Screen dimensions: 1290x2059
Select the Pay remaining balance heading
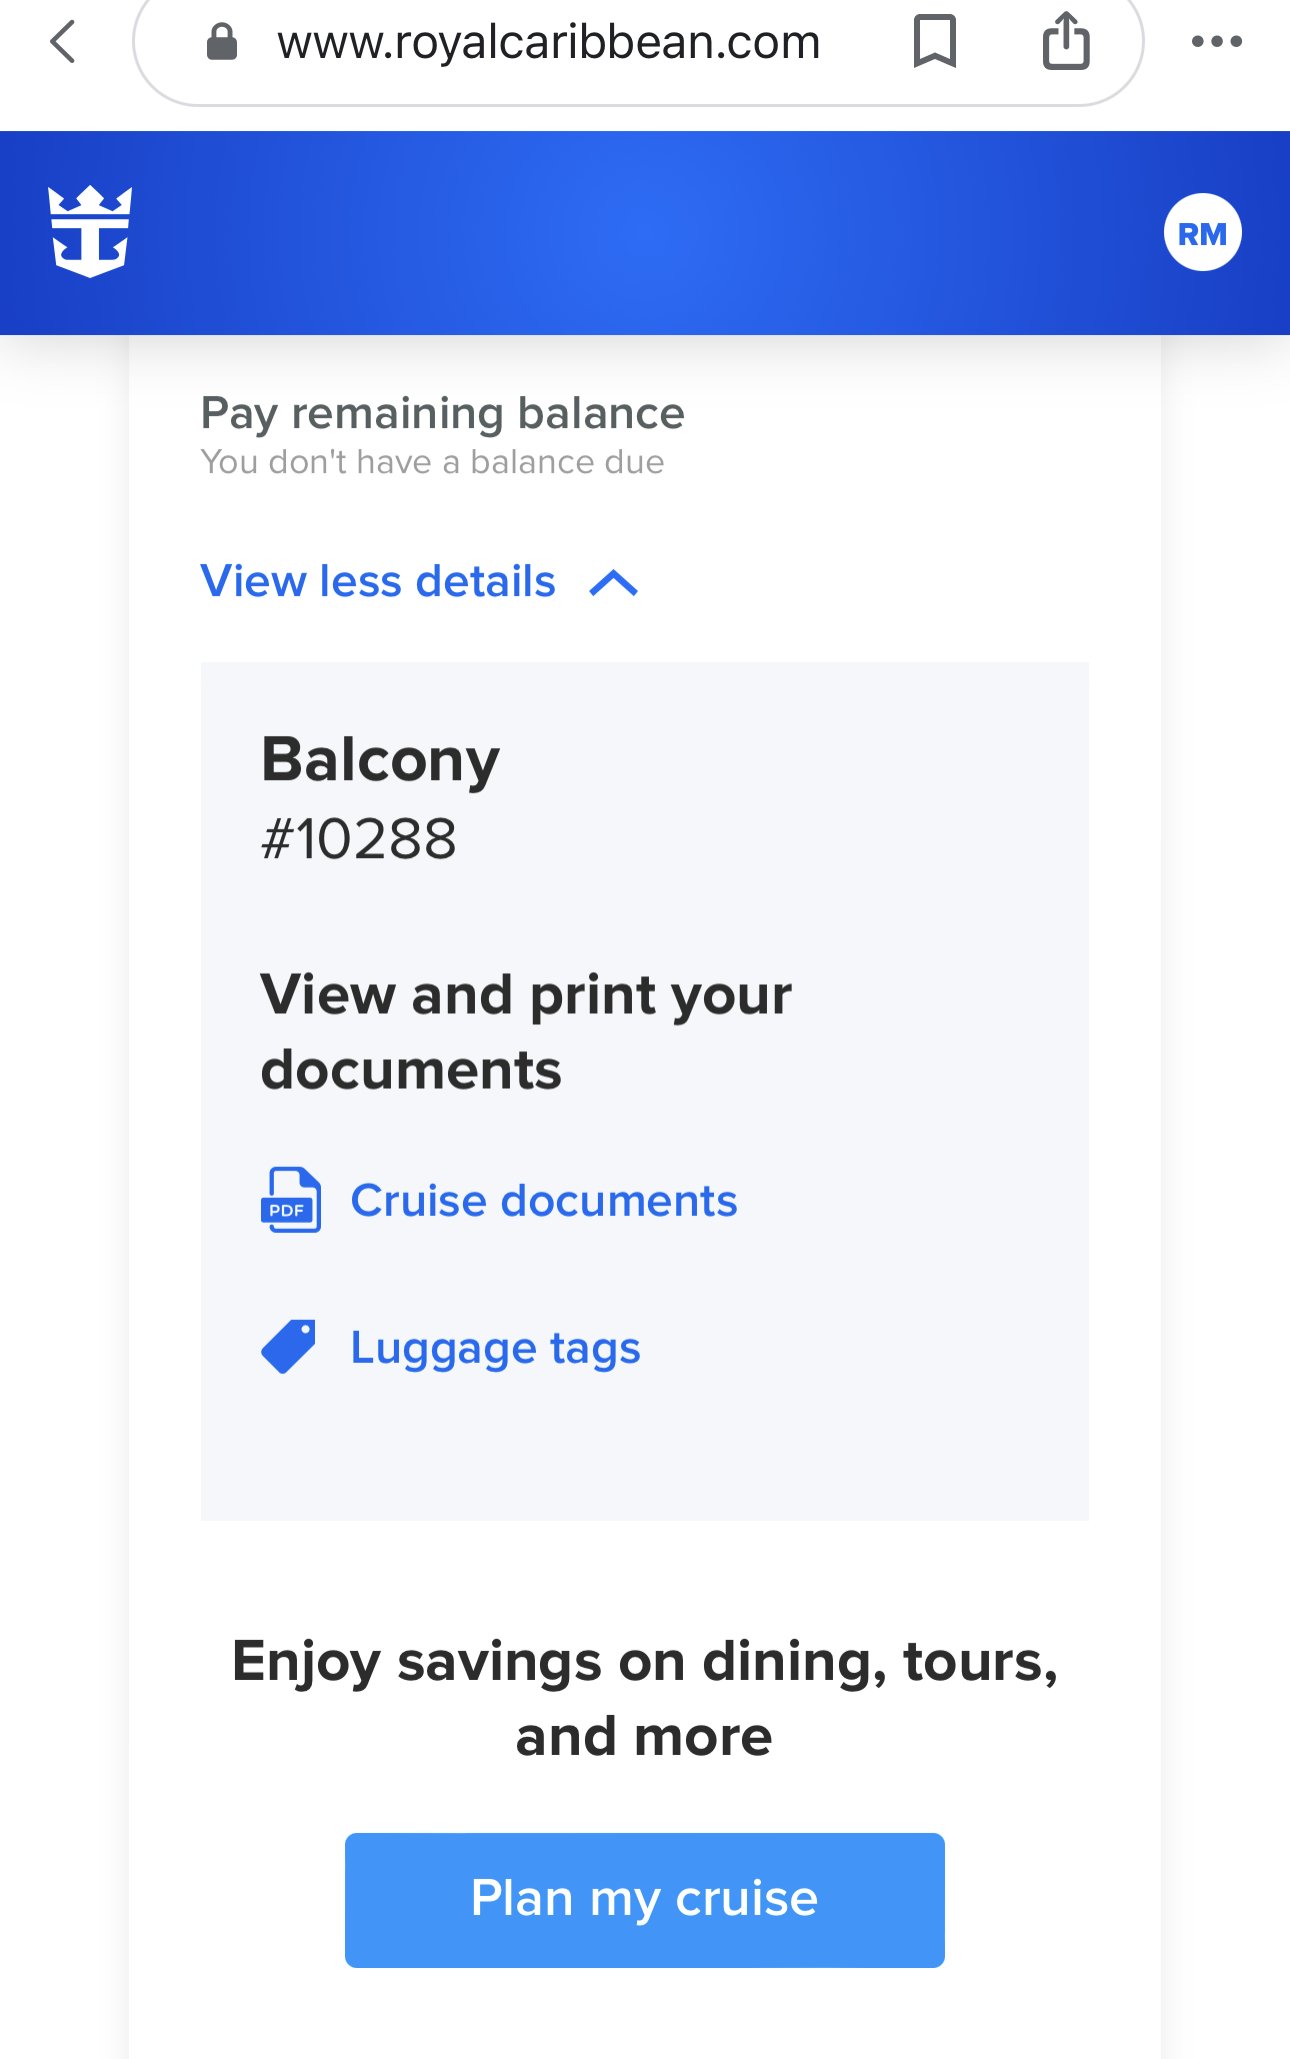pos(443,414)
